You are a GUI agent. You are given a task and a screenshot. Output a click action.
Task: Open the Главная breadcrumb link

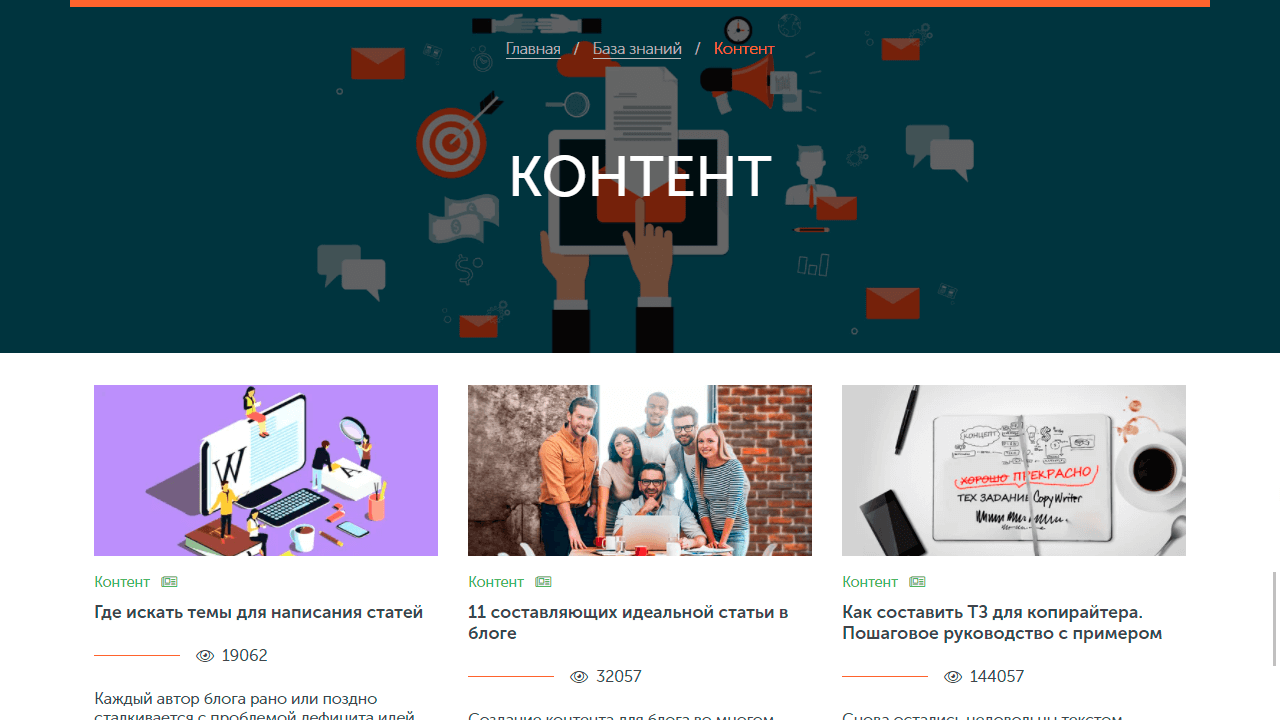click(533, 48)
